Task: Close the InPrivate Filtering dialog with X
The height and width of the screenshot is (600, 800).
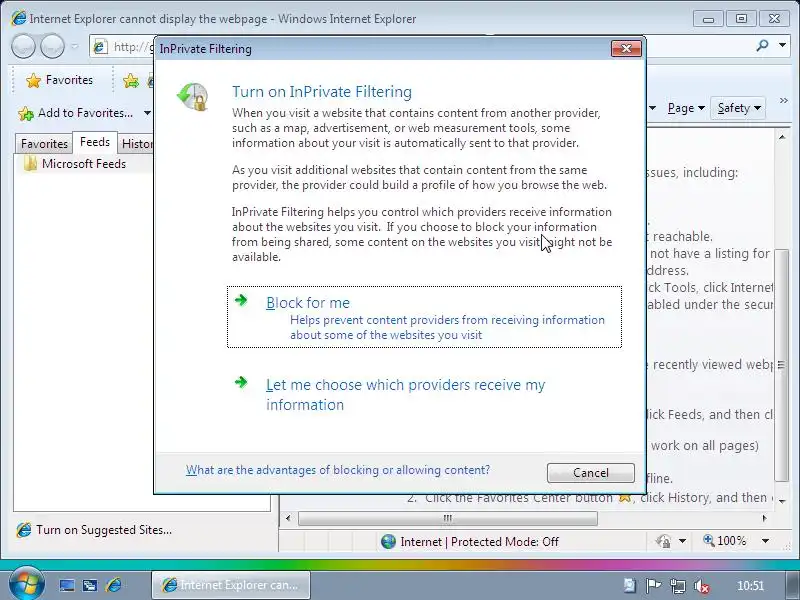Action: [626, 48]
